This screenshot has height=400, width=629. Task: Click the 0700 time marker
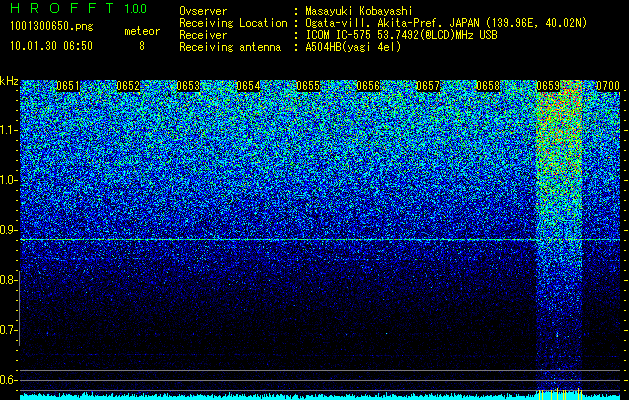(x=608, y=86)
